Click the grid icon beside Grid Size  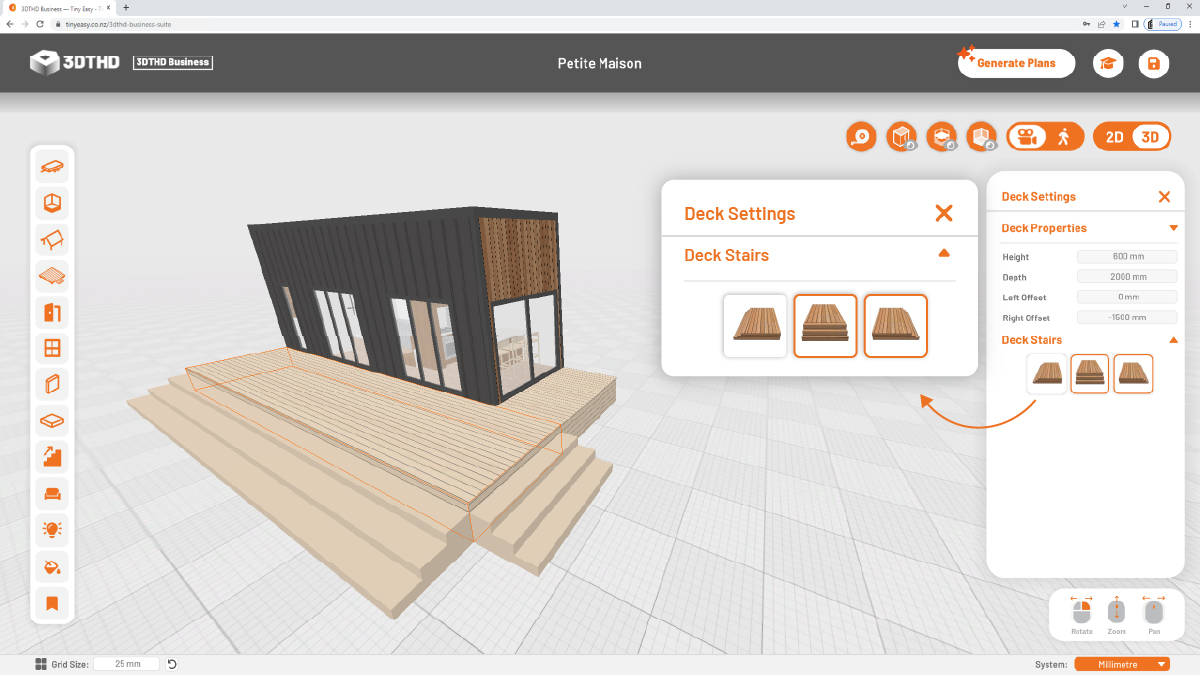coord(41,664)
